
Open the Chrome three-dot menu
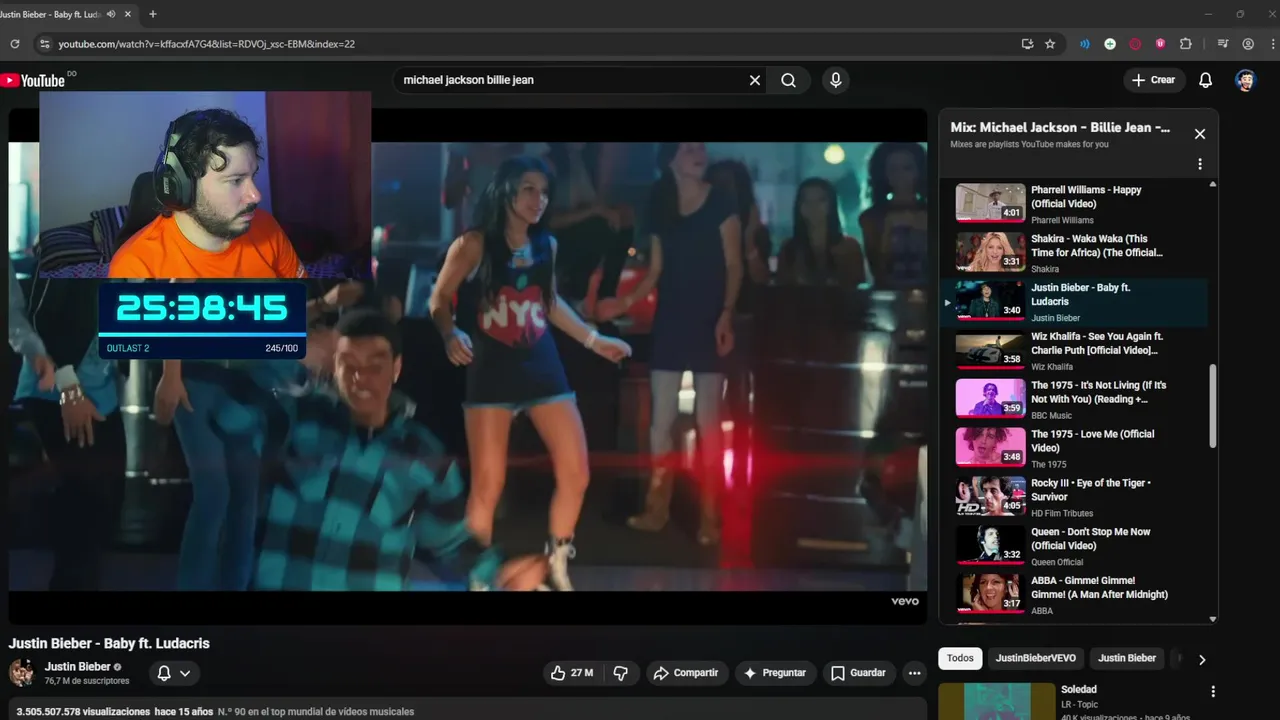coord(1271,44)
